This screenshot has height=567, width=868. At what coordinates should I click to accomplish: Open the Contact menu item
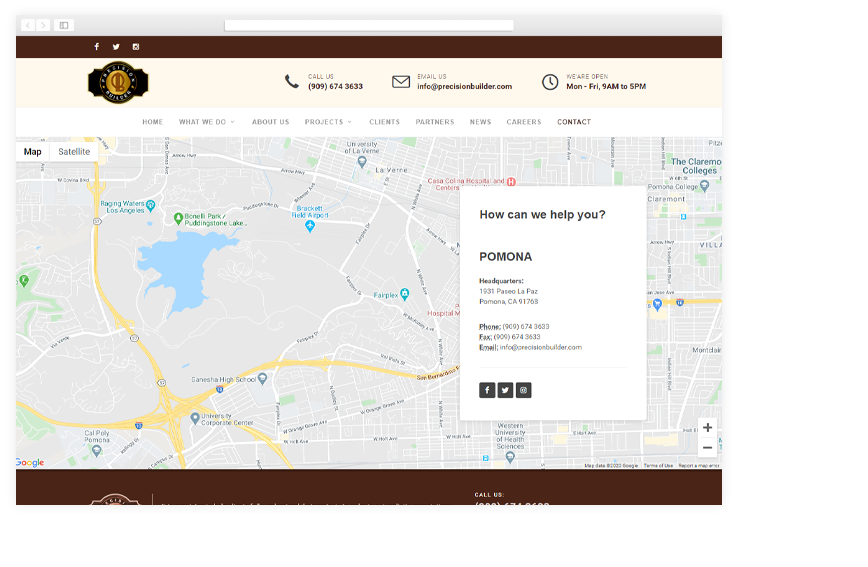point(574,122)
